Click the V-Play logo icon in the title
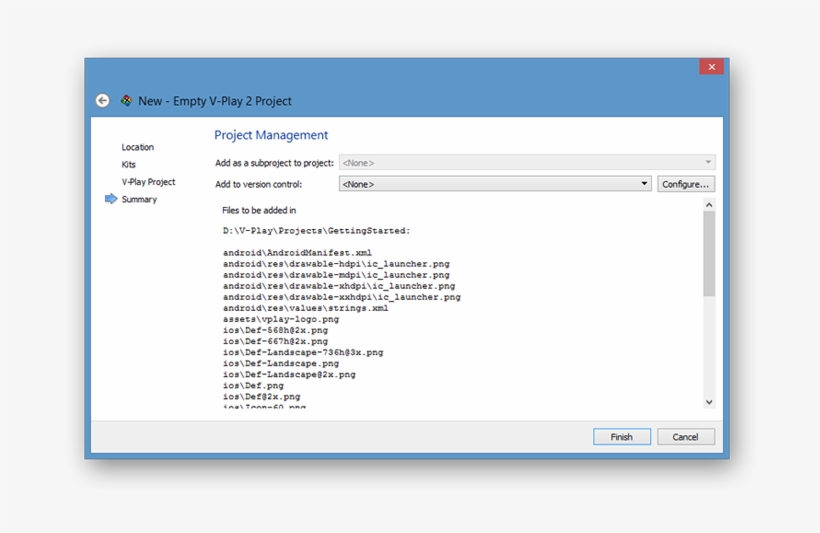 [126, 100]
